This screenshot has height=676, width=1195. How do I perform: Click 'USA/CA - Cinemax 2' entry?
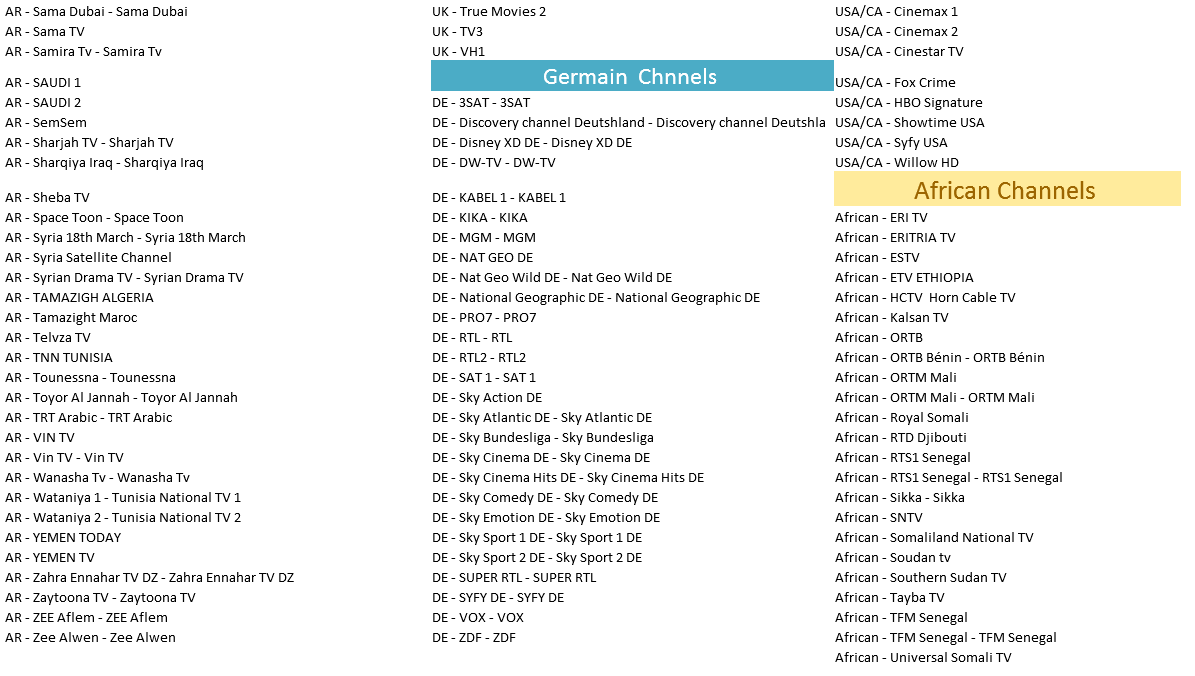(x=897, y=31)
